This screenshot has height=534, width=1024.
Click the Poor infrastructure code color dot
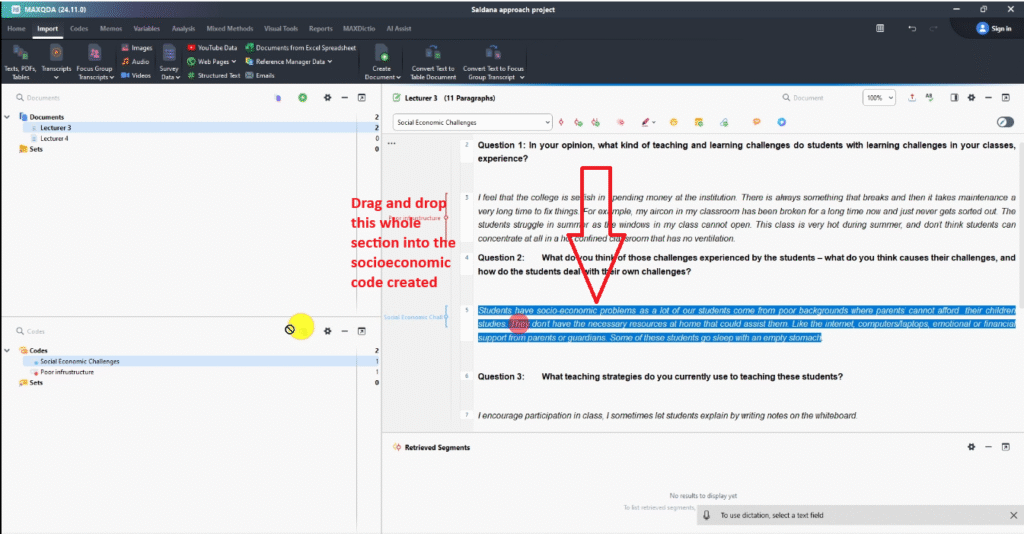(35, 372)
